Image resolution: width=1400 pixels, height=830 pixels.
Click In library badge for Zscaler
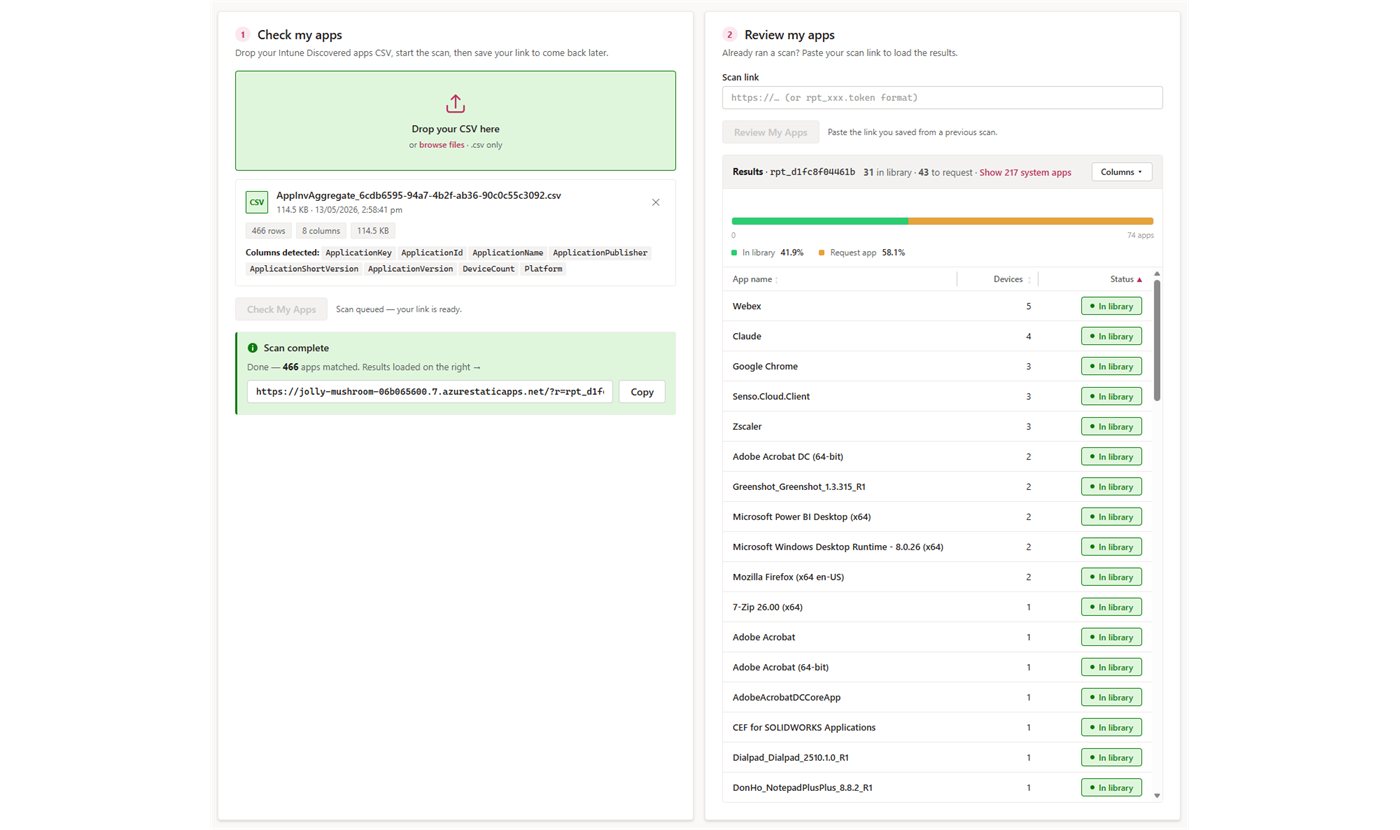tap(1111, 426)
